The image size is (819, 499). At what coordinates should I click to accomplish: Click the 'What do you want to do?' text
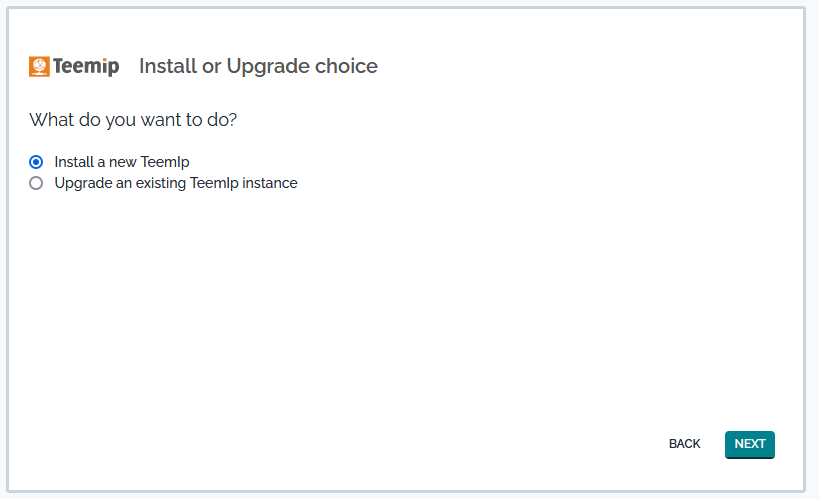tap(133, 120)
